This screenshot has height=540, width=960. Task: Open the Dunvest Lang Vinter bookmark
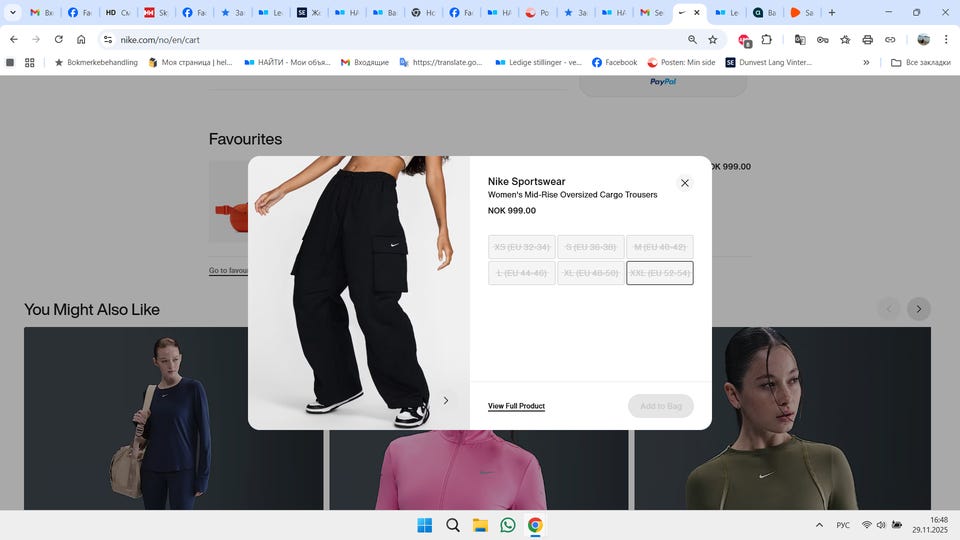point(769,62)
